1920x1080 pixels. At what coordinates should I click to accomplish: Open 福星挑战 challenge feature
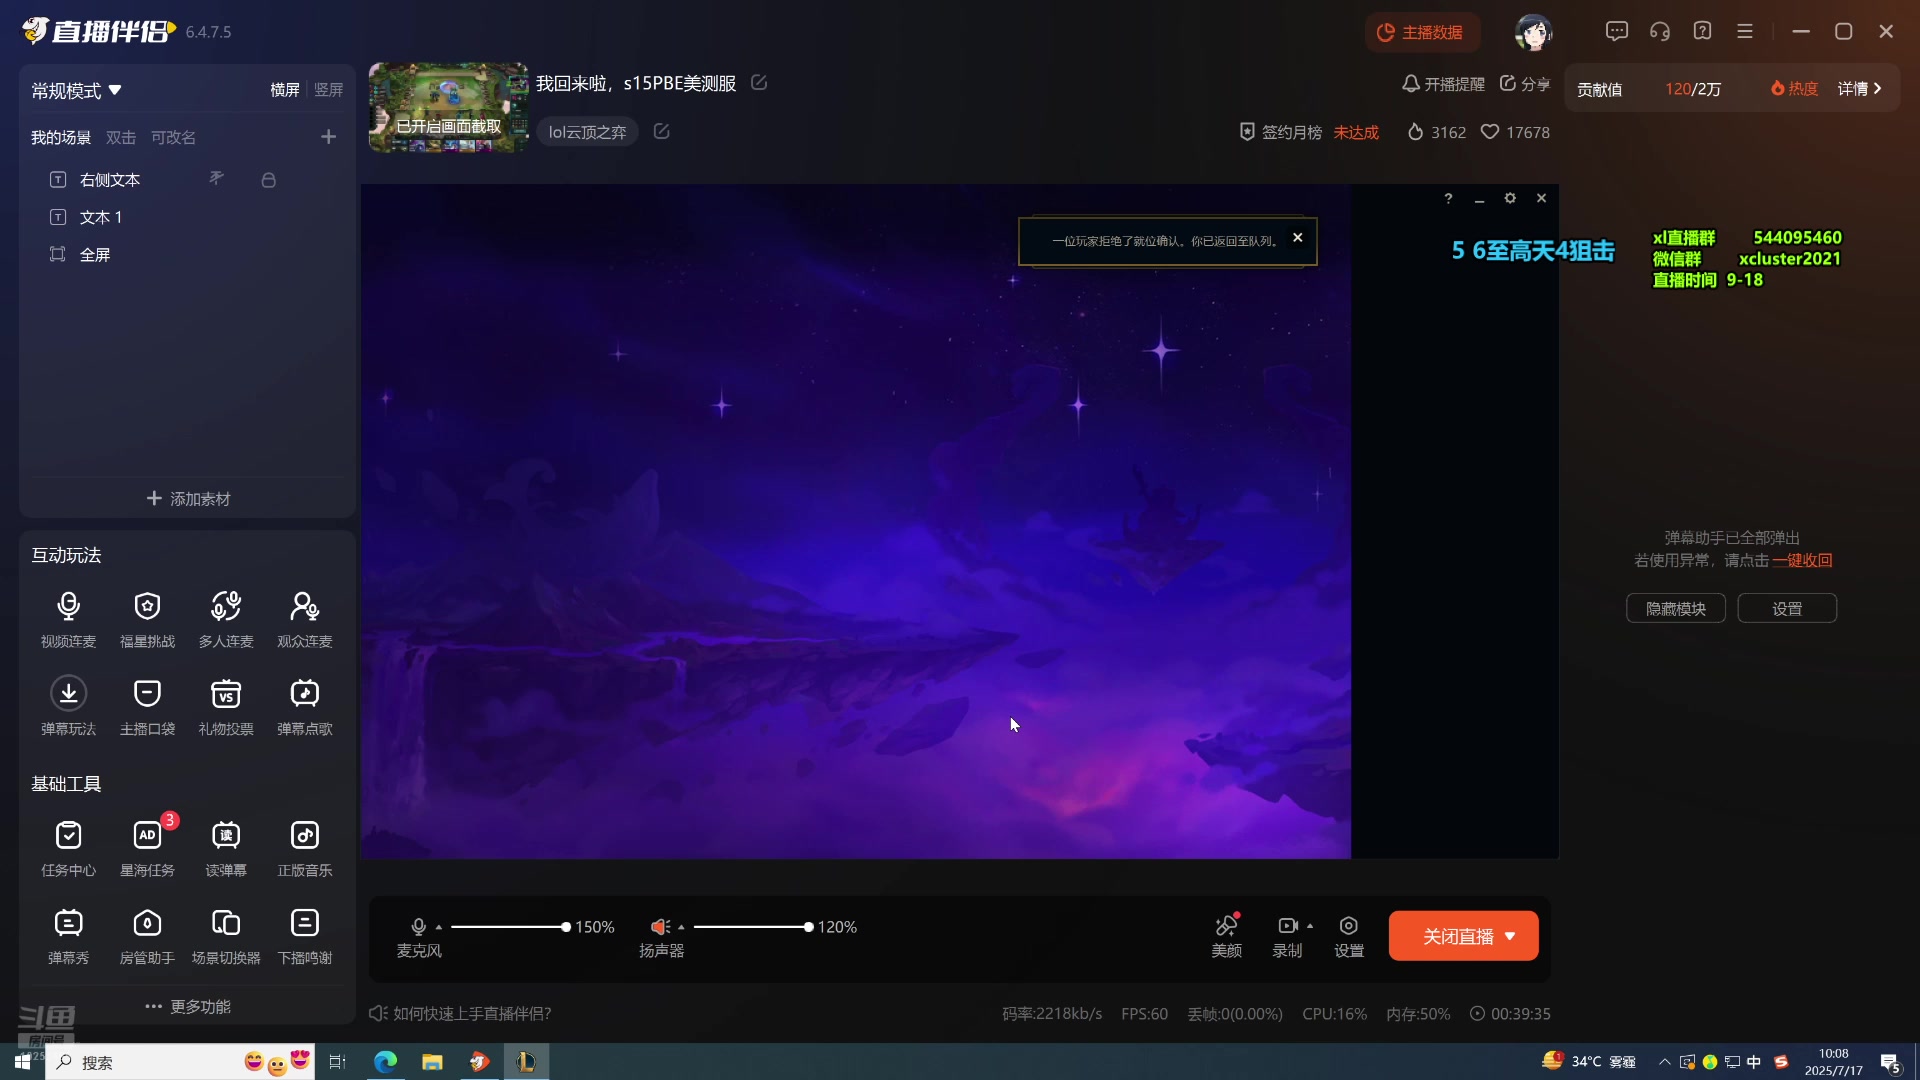pos(147,620)
